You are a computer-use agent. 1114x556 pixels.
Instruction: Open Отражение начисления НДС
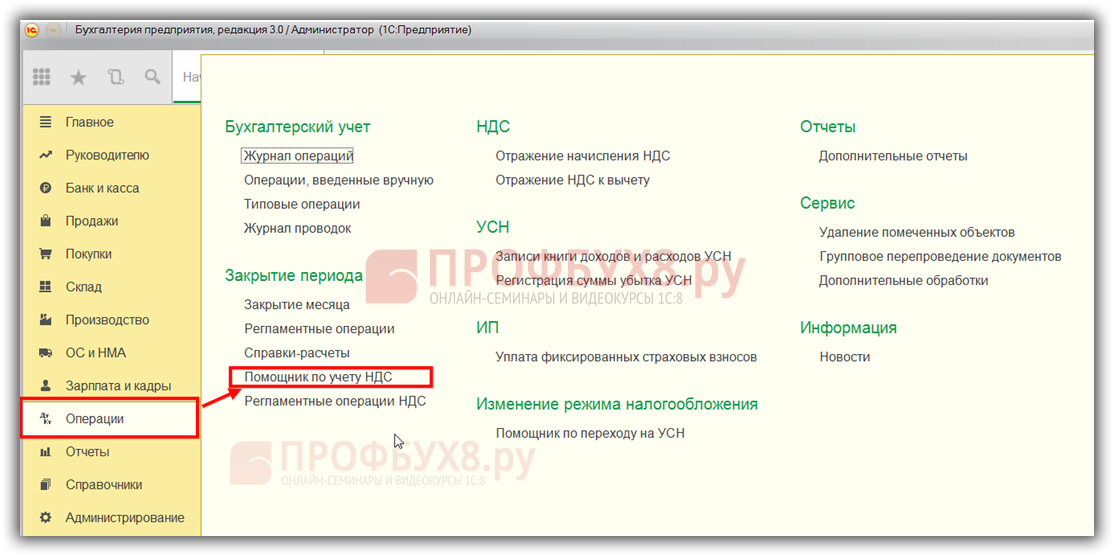[x=583, y=156]
